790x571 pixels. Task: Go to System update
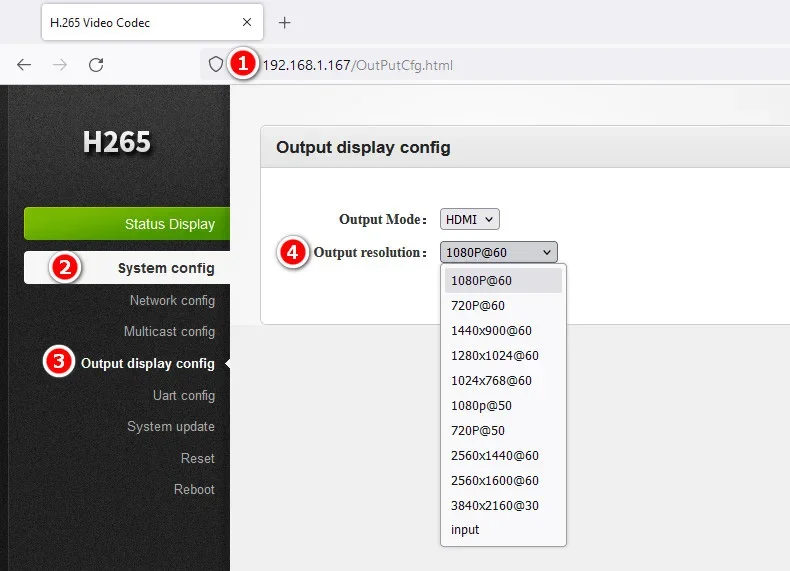tap(170, 426)
